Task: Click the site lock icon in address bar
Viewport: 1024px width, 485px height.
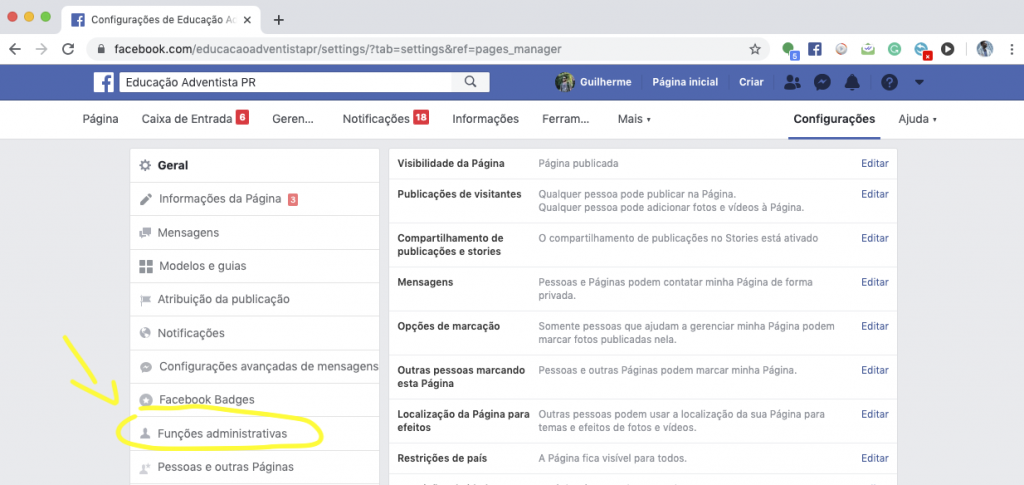Action: (x=101, y=49)
